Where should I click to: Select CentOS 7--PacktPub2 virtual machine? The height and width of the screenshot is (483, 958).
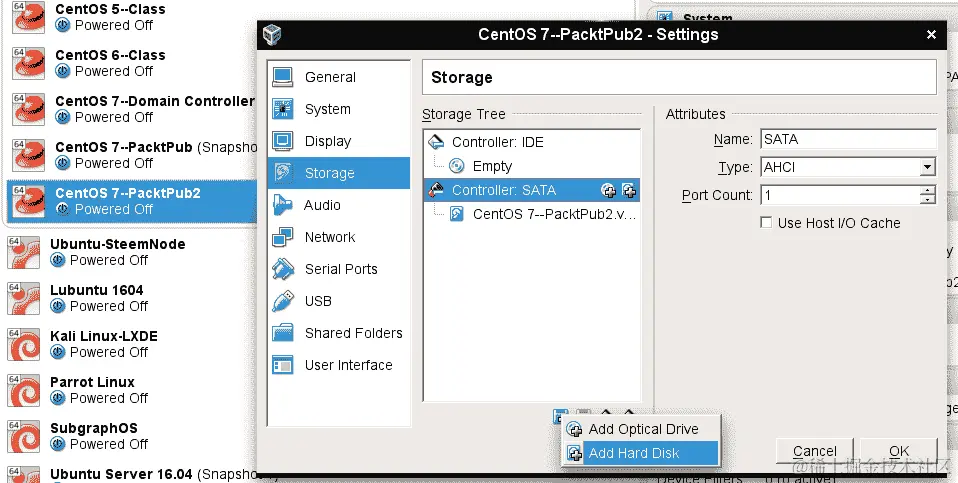[131, 201]
